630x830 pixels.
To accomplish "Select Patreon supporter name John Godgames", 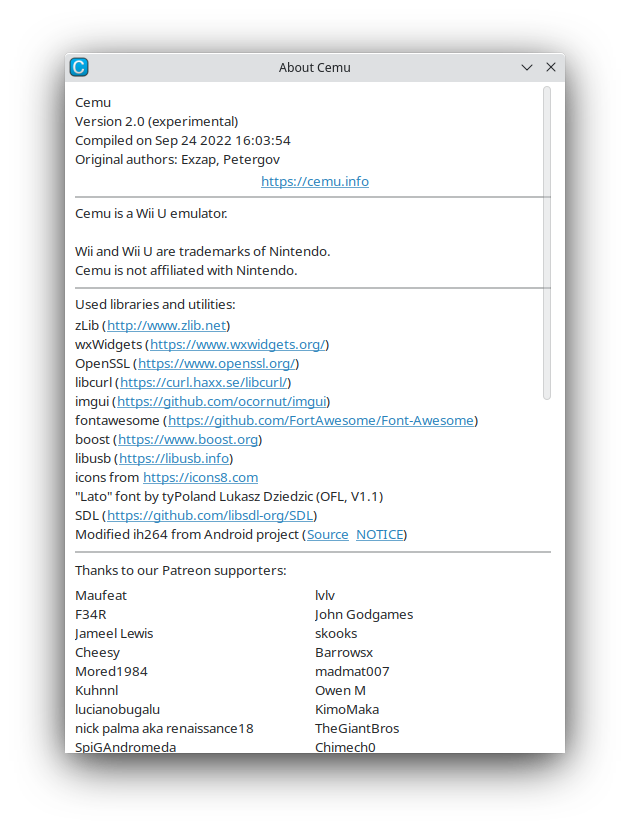I will (x=363, y=614).
